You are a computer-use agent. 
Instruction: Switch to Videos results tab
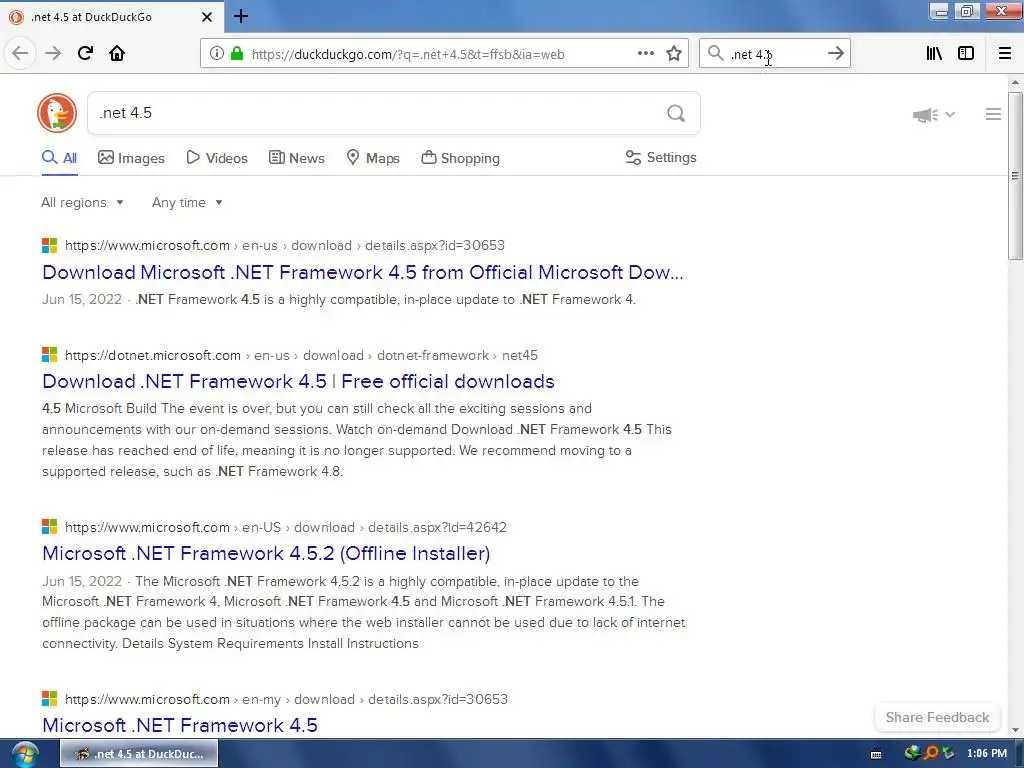tap(217, 158)
